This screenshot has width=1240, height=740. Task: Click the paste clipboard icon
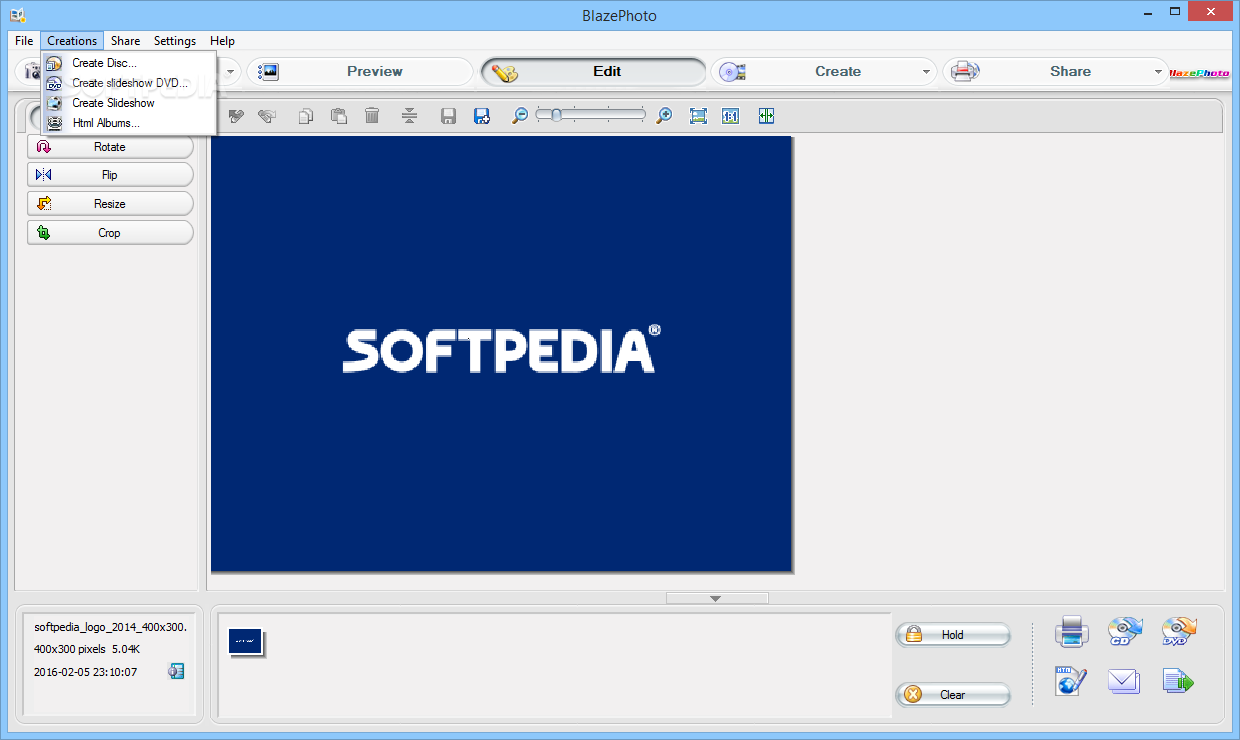click(339, 116)
